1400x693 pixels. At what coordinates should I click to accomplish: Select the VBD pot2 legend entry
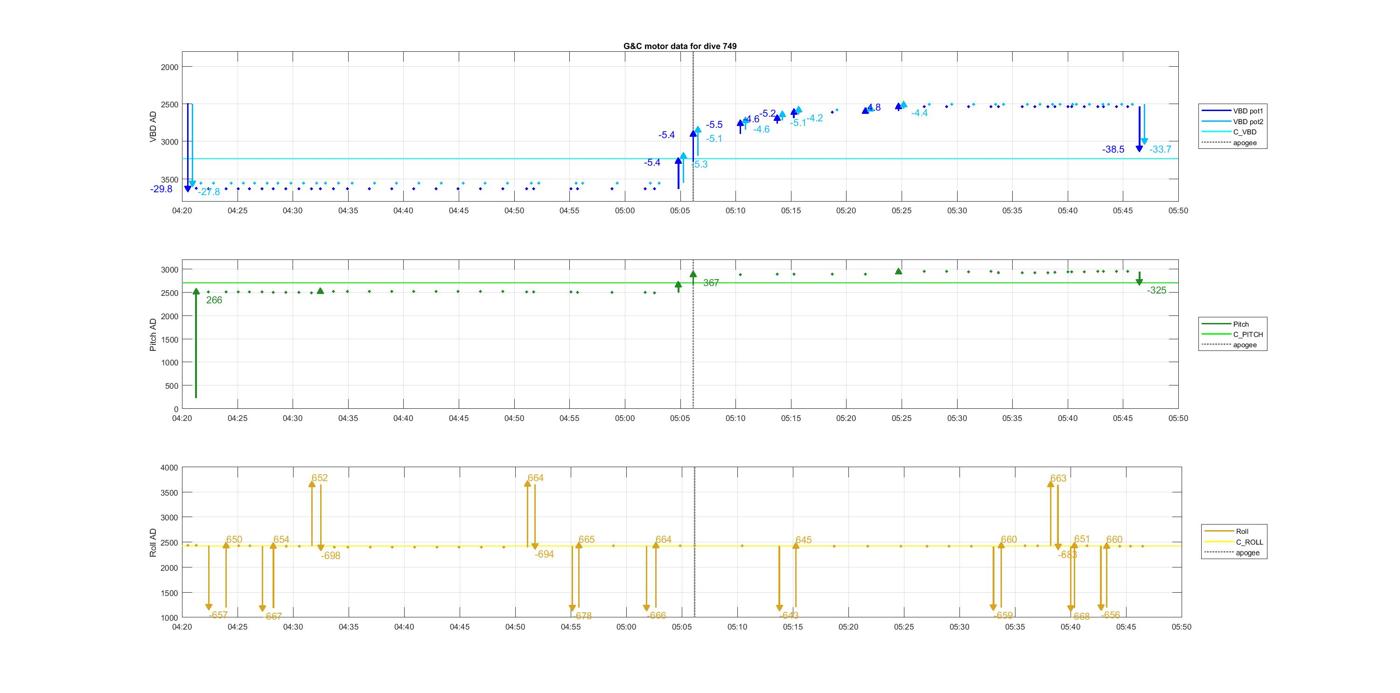(x=1234, y=122)
